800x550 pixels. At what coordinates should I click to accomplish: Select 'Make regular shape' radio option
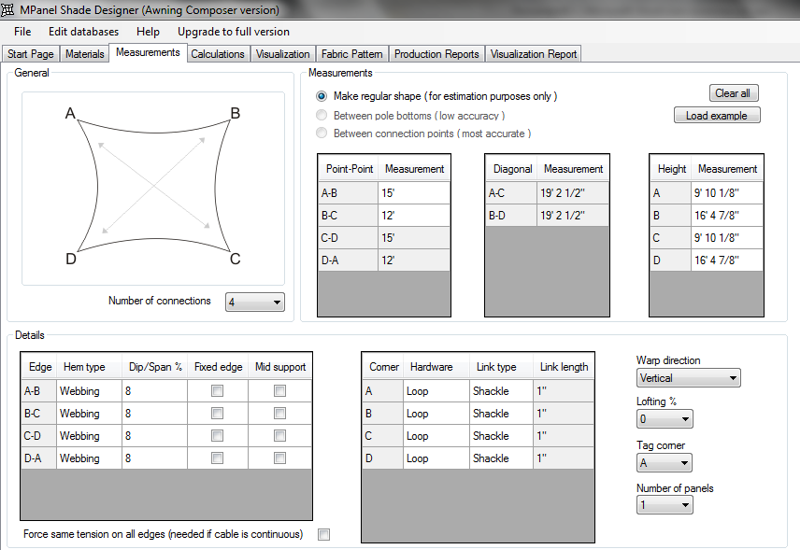pyautogui.click(x=321, y=96)
